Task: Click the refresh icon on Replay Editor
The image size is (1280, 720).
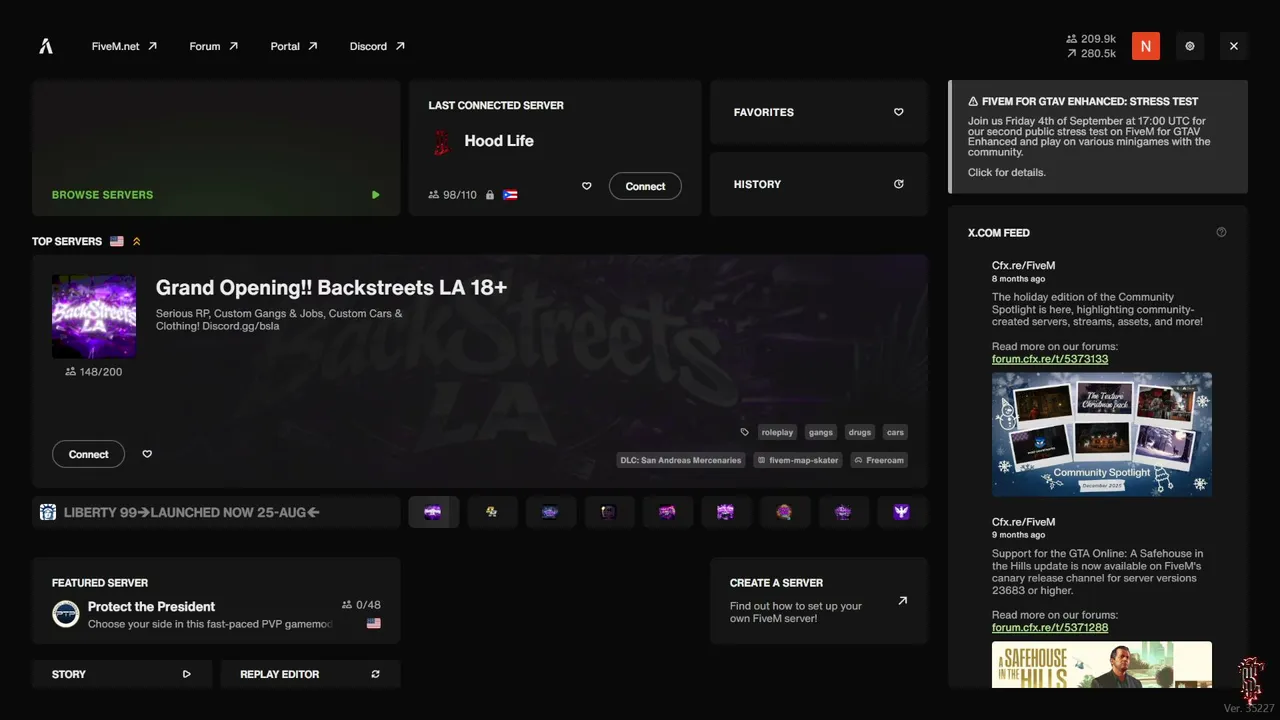Action: coord(376,674)
